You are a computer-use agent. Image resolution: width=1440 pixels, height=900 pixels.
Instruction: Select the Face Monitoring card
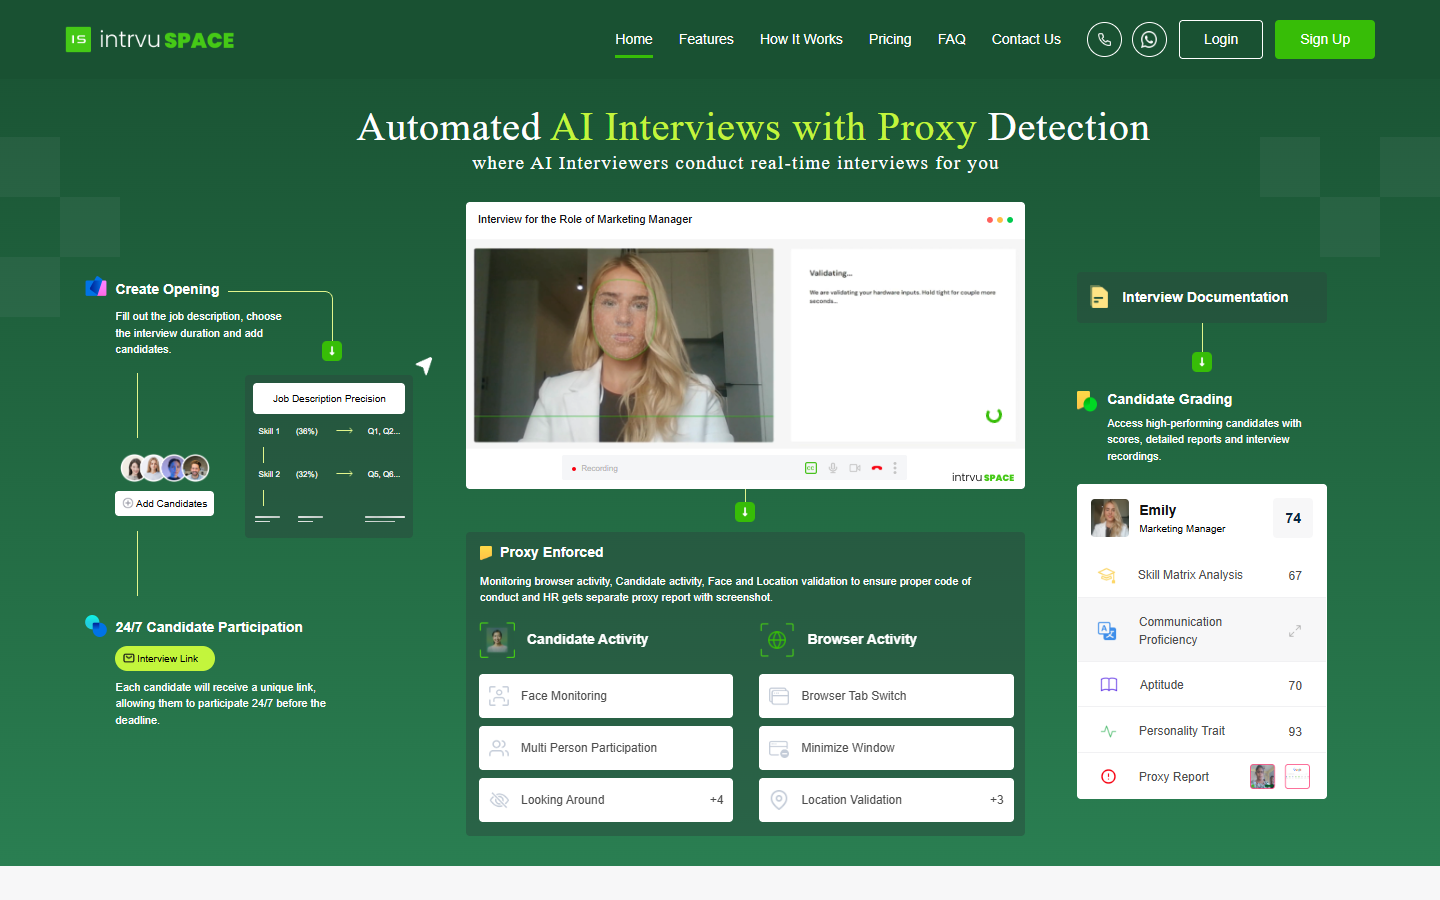pos(606,696)
